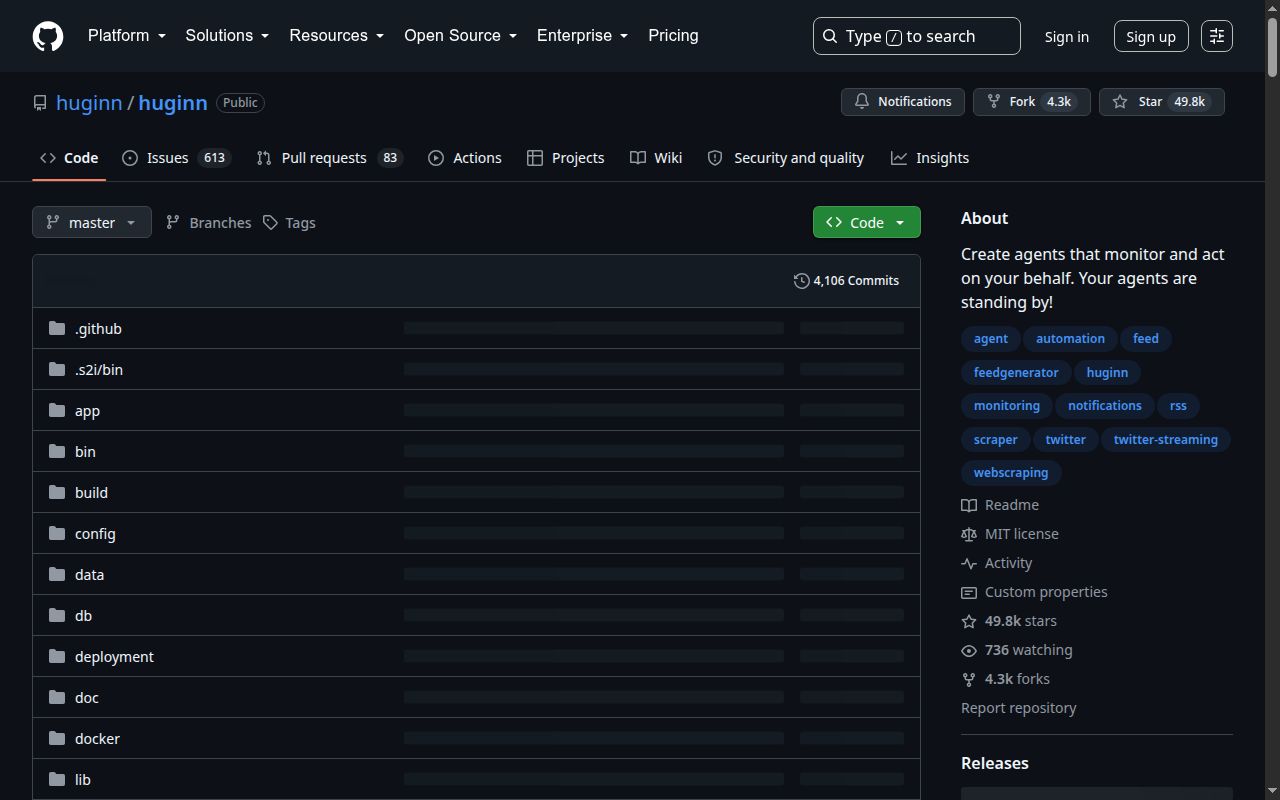Screen dimensions: 1280x800
Task: Click the Sign up button
Action: pos(1151,36)
